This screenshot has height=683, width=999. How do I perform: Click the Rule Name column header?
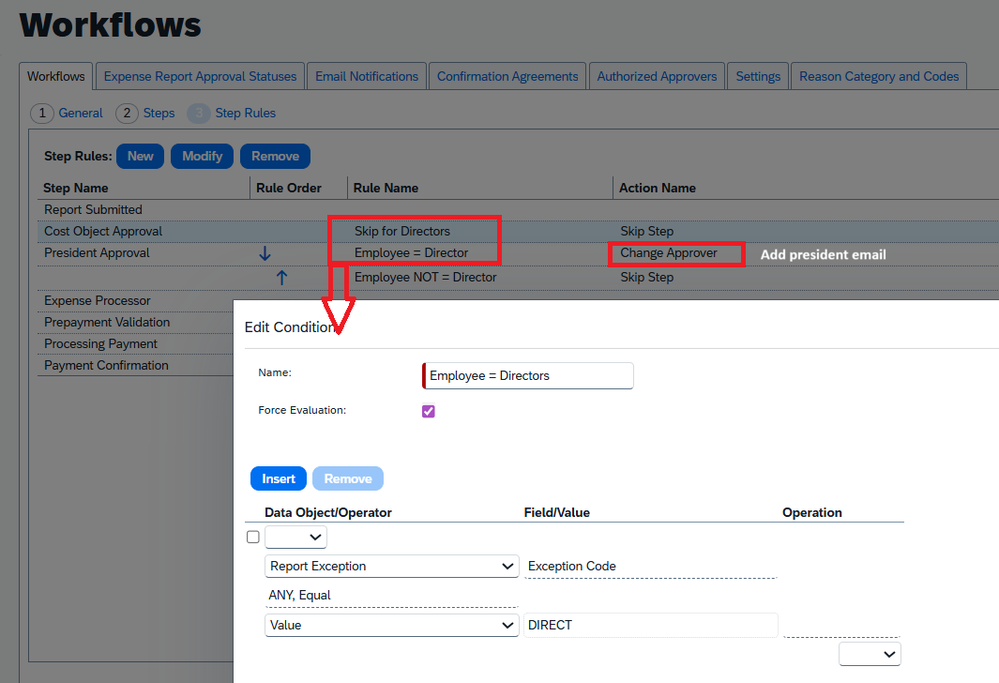pyautogui.click(x=386, y=188)
